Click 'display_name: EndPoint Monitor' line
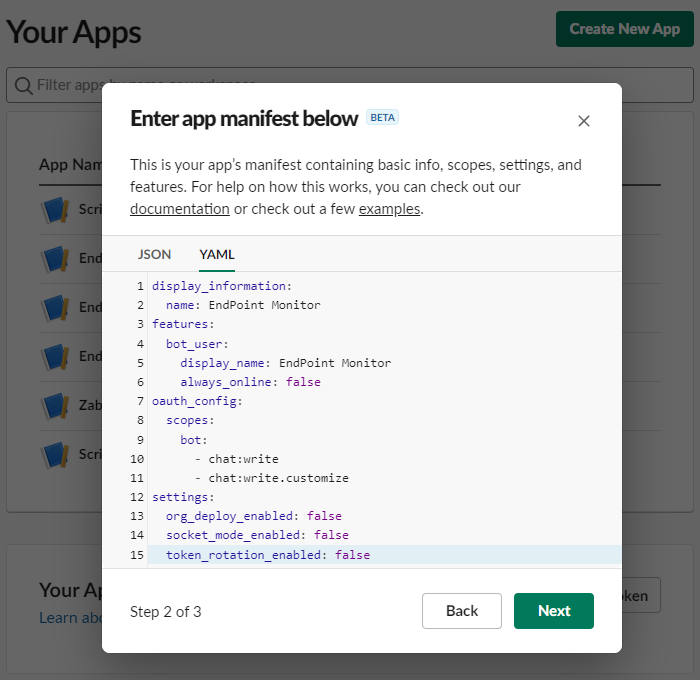 [286, 363]
